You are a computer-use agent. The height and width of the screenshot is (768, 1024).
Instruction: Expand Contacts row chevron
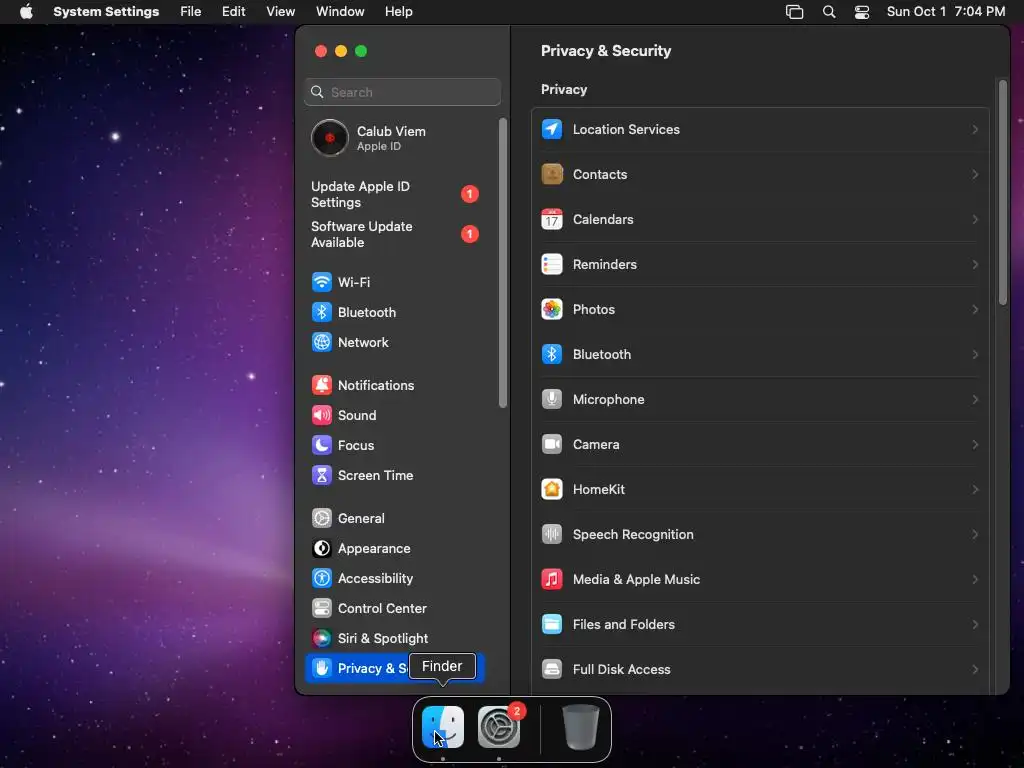974,174
